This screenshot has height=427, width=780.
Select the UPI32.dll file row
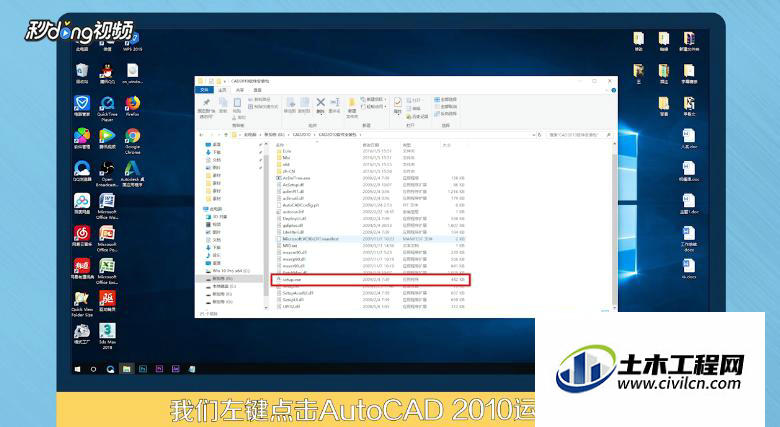click(x=369, y=307)
